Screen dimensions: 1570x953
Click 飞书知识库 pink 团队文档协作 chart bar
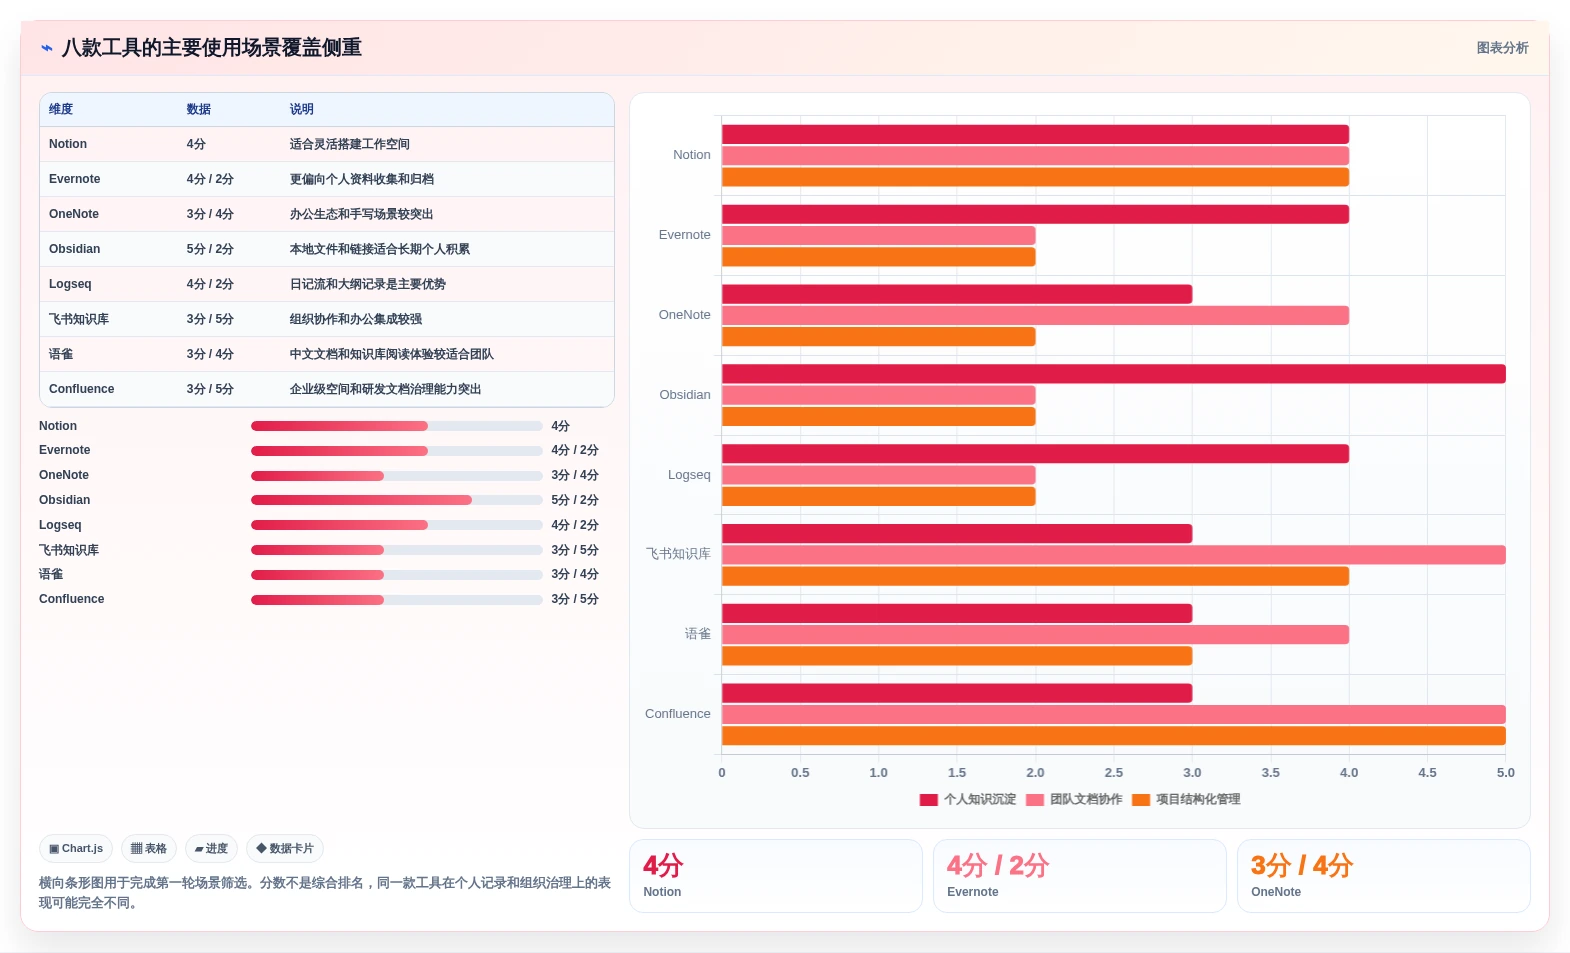pyautogui.click(x=1114, y=555)
